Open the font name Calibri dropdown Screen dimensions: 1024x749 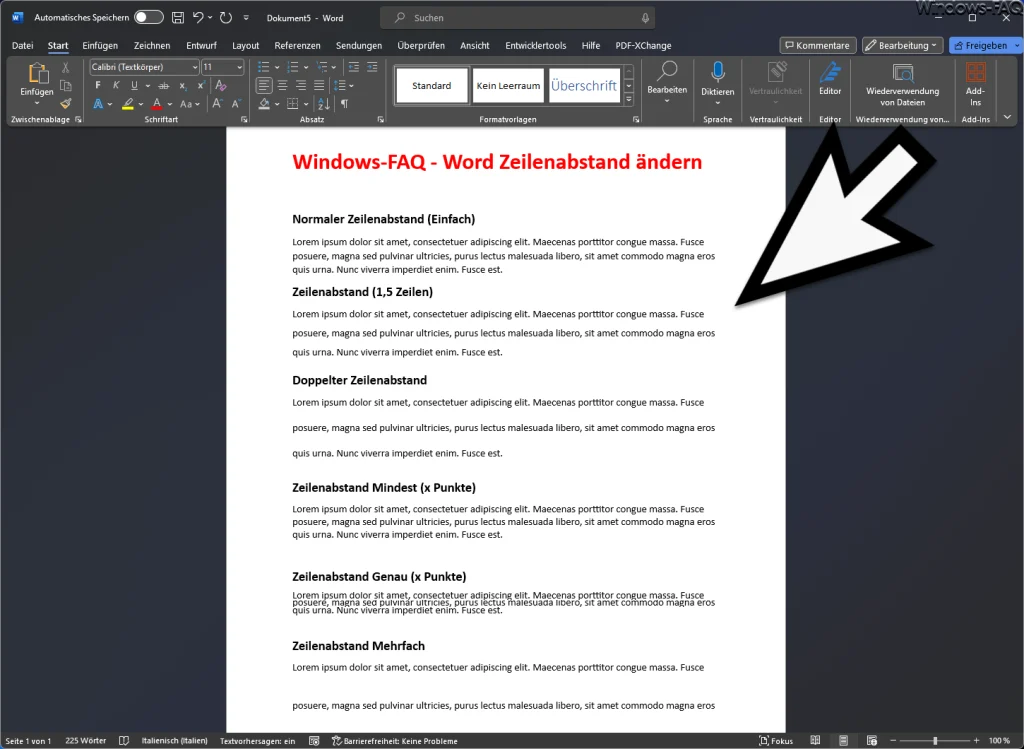[x=195, y=67]
